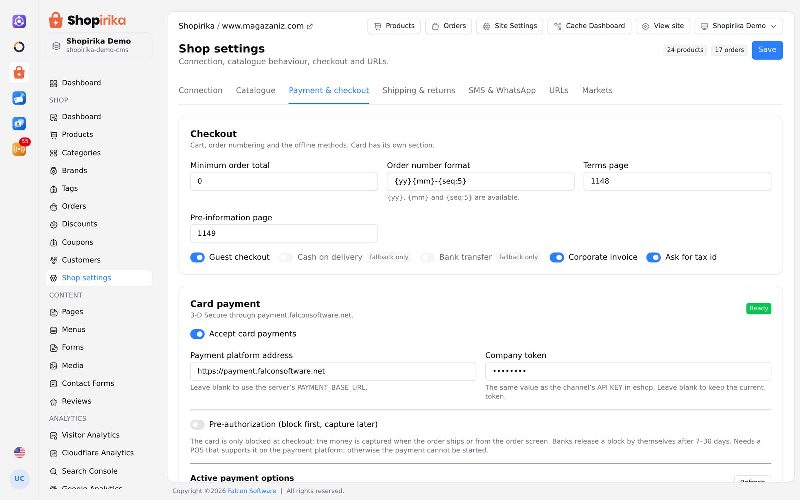Click the Pages icon in sidebar

click(x=53, y=312)
